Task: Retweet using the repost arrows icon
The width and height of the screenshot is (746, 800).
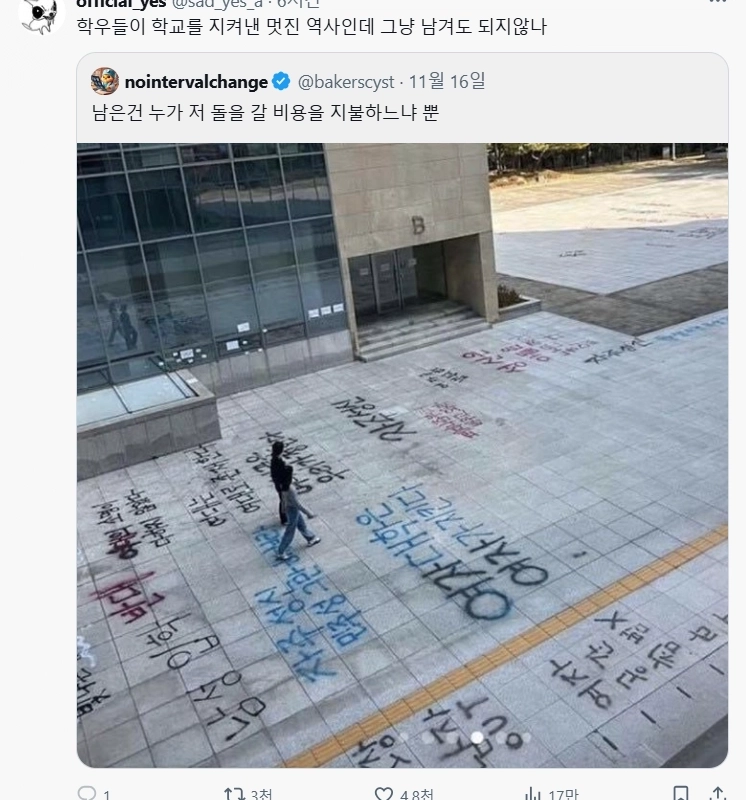Action: pos(234,794)
